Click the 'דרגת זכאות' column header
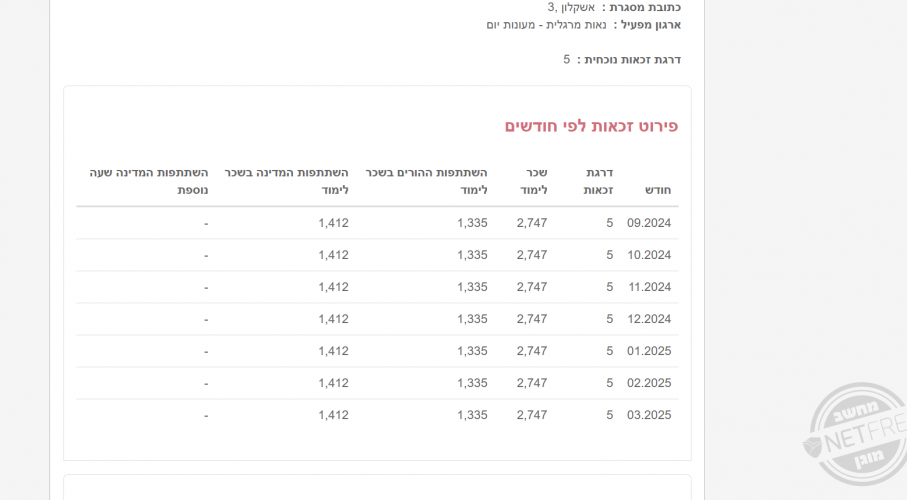Screen dimensions: 907x500 pos(598,181)
